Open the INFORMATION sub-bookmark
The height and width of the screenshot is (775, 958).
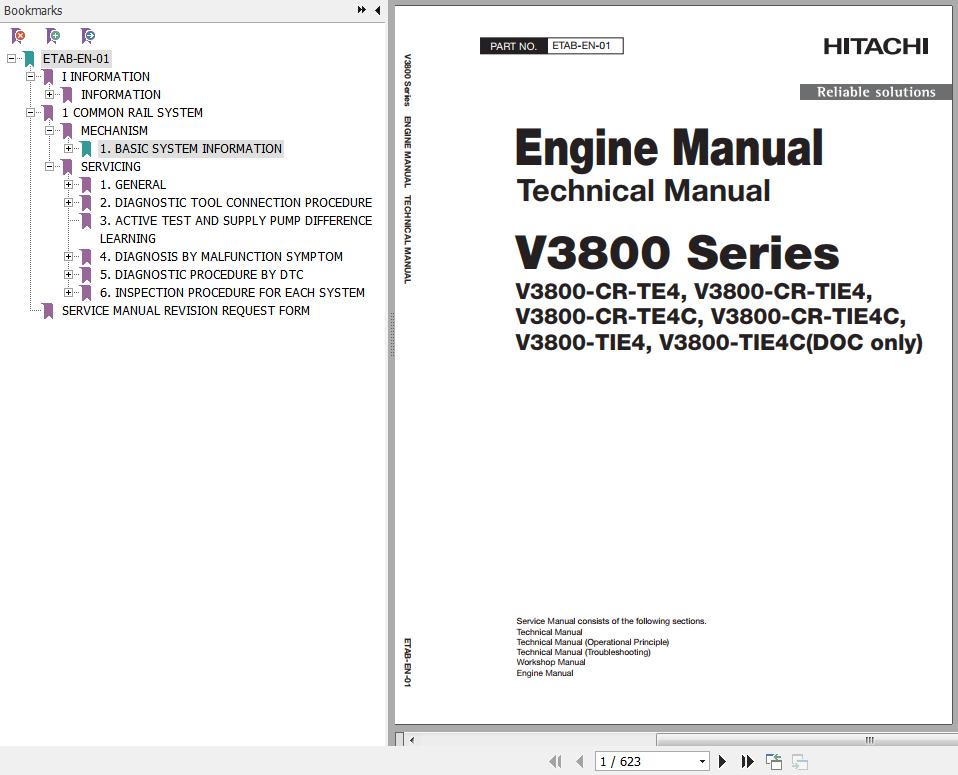pyautogui.click(x=121, y=95)
